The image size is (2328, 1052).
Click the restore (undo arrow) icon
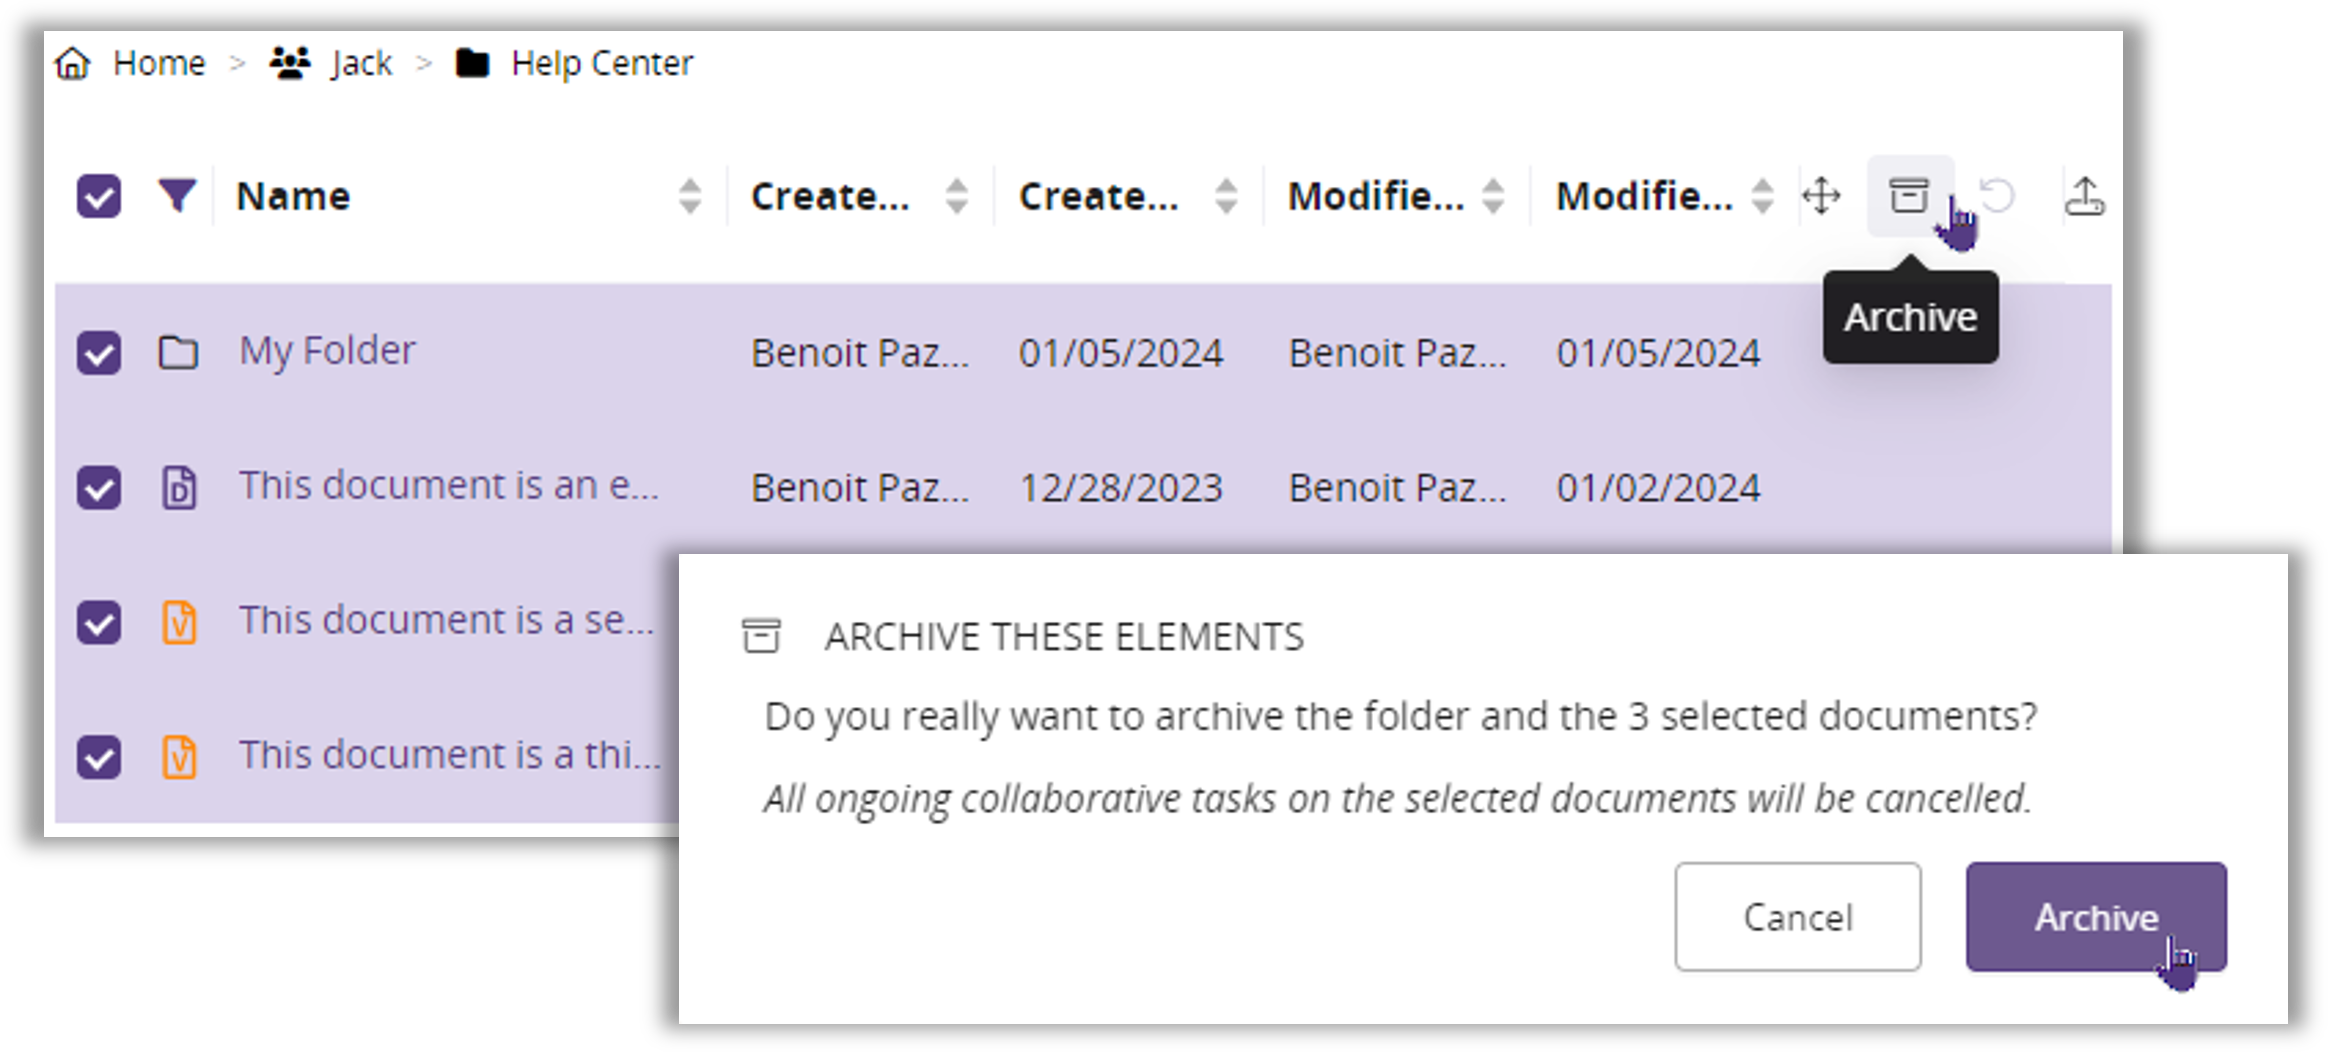click(1998, 195)
